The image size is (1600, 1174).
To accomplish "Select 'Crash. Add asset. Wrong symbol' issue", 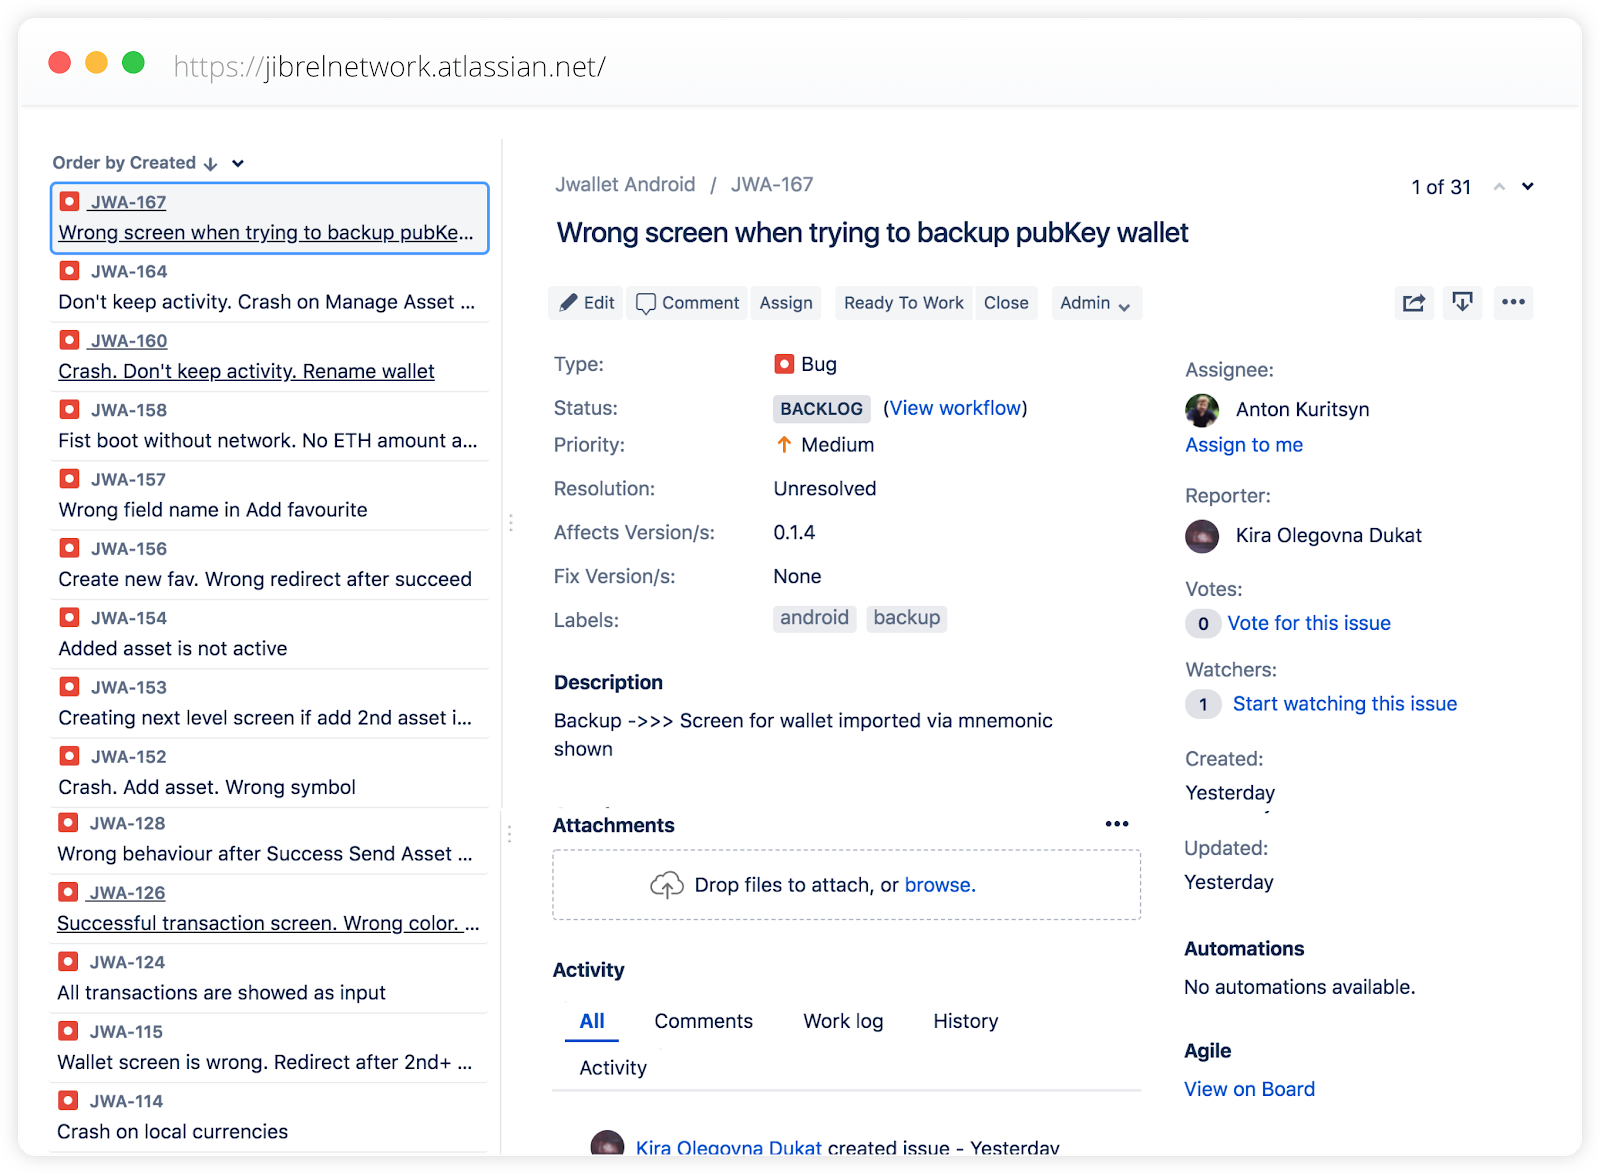I will coord(269,772).
